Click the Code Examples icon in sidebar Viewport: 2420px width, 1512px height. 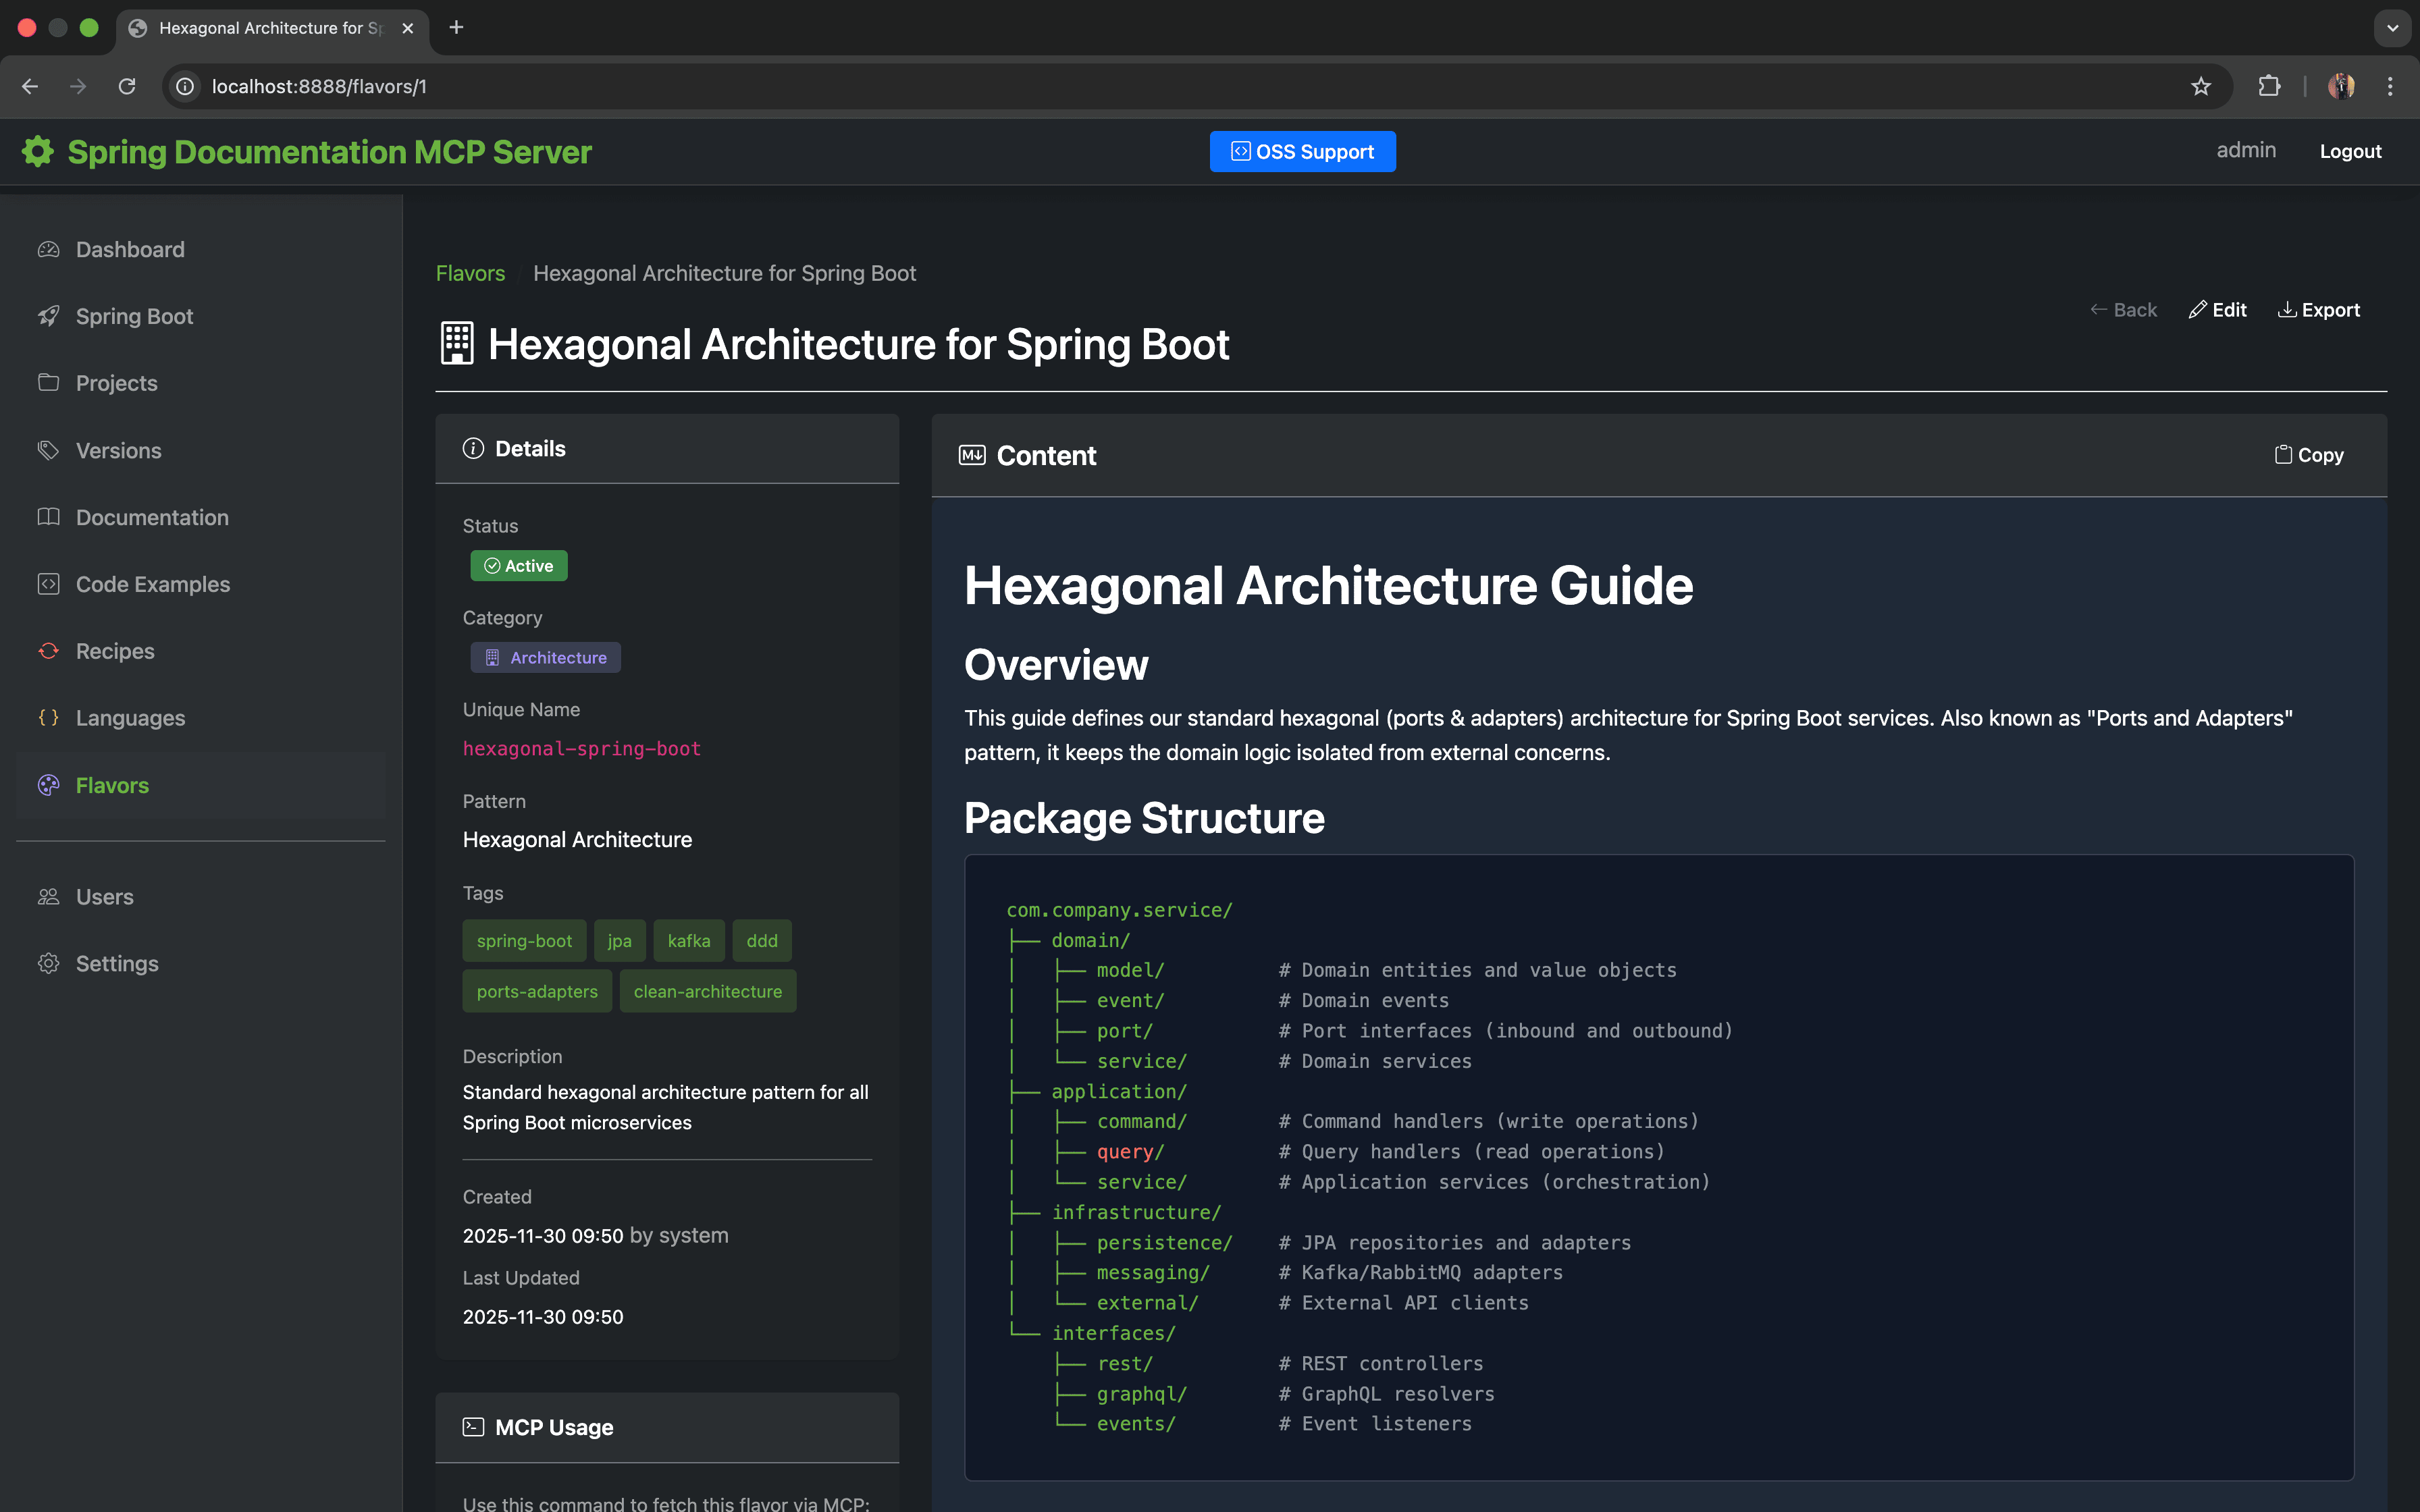pos(48,584)
